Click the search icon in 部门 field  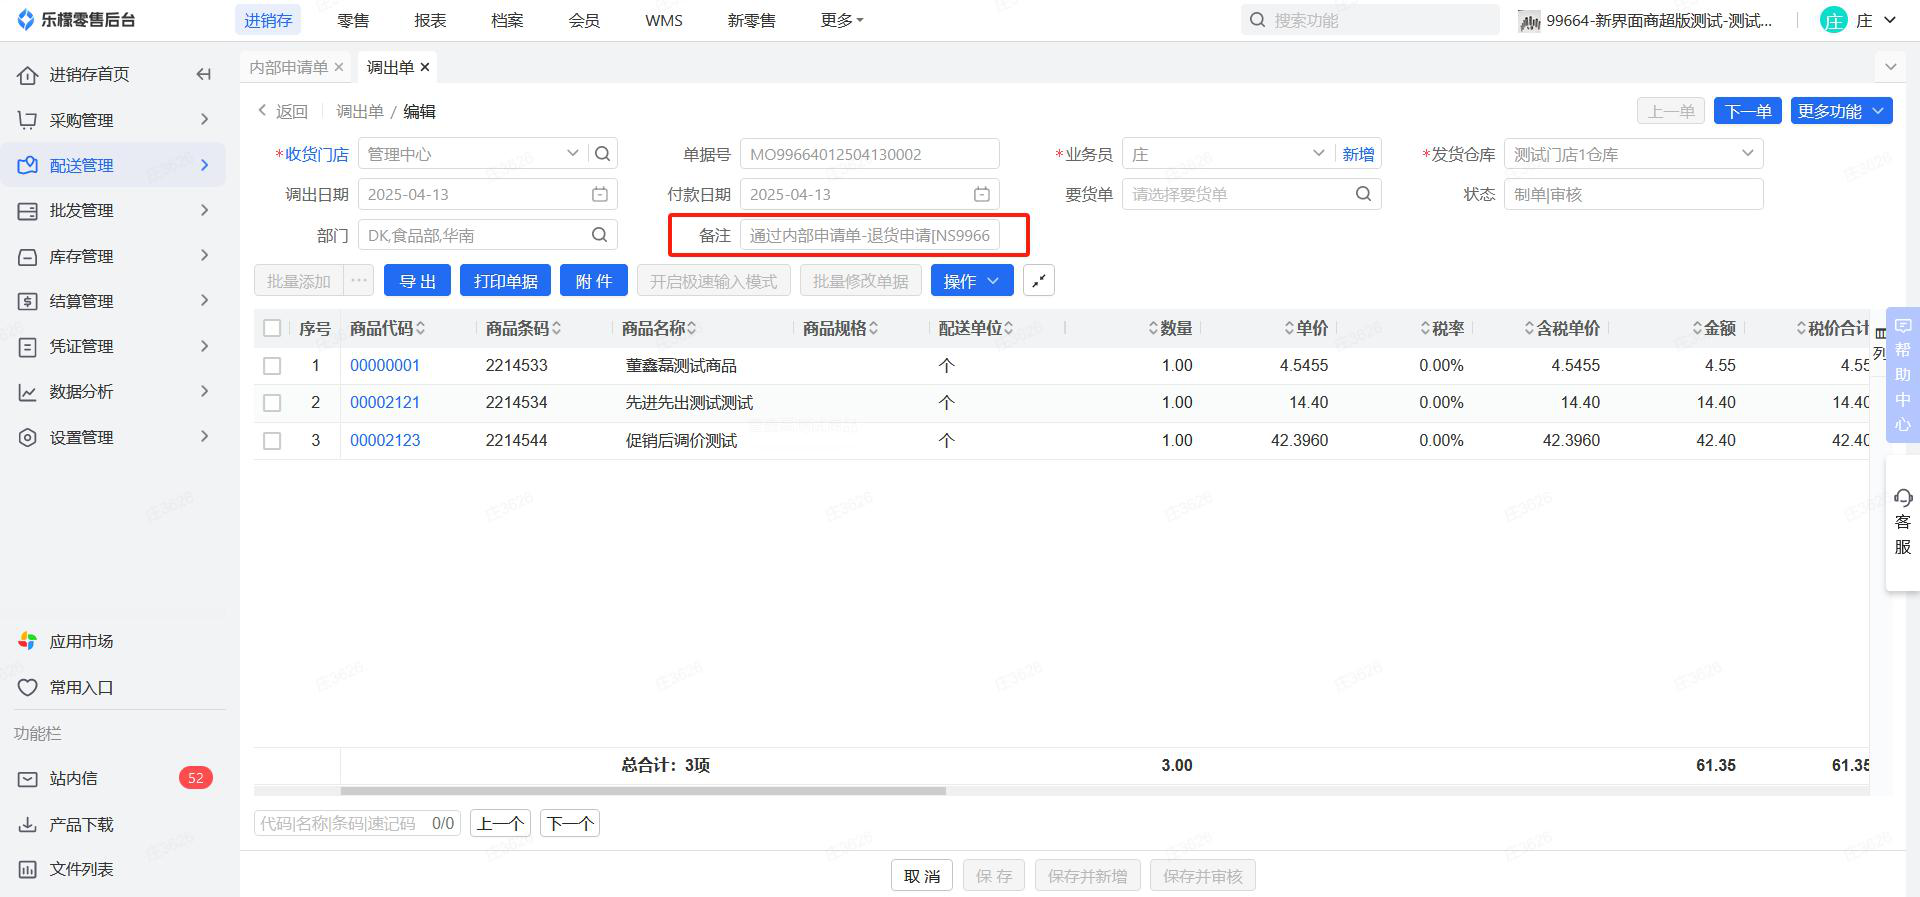coord(599,235)
